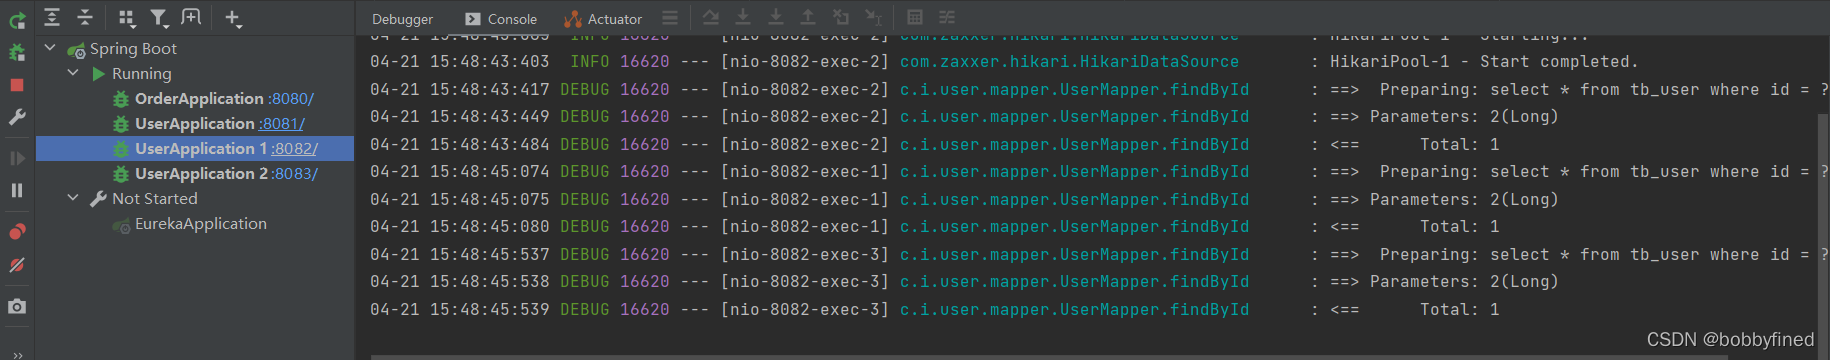Click the Open in New Tab icon
The image size is (1830, 360).
coord(191,17)
